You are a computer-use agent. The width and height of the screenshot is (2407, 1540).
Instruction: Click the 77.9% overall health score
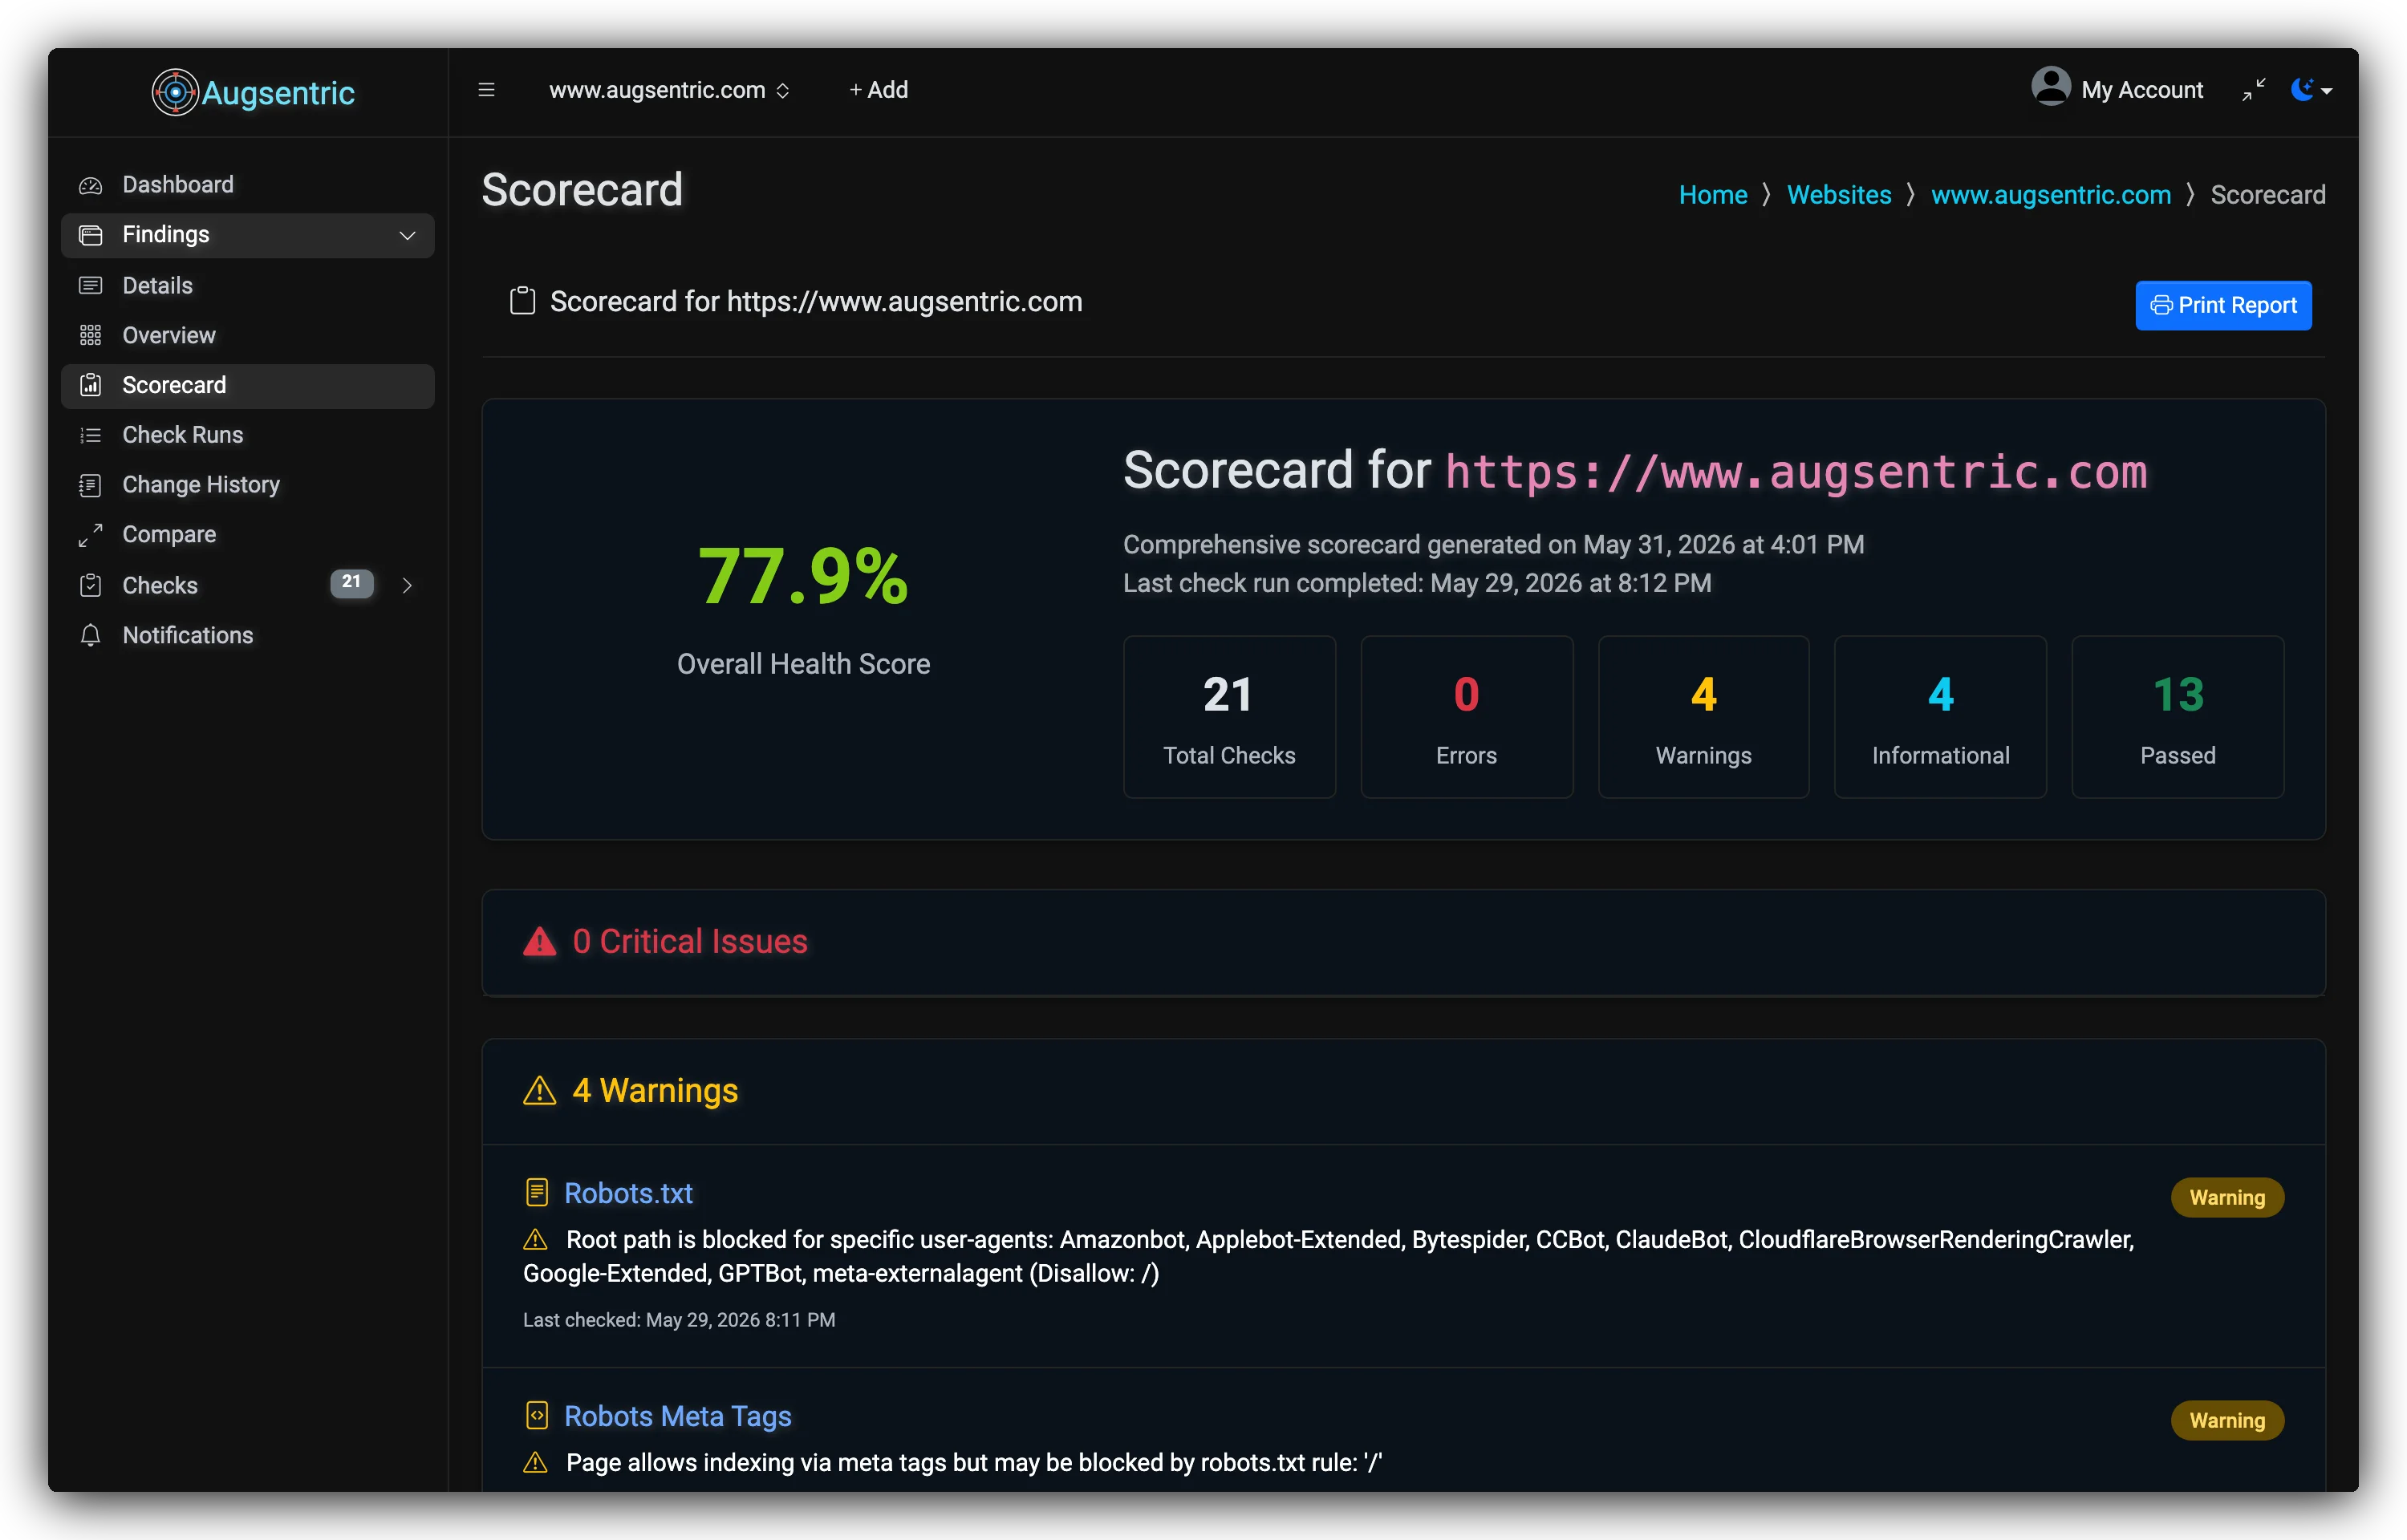pyautogui.click(x=803, y=577)
